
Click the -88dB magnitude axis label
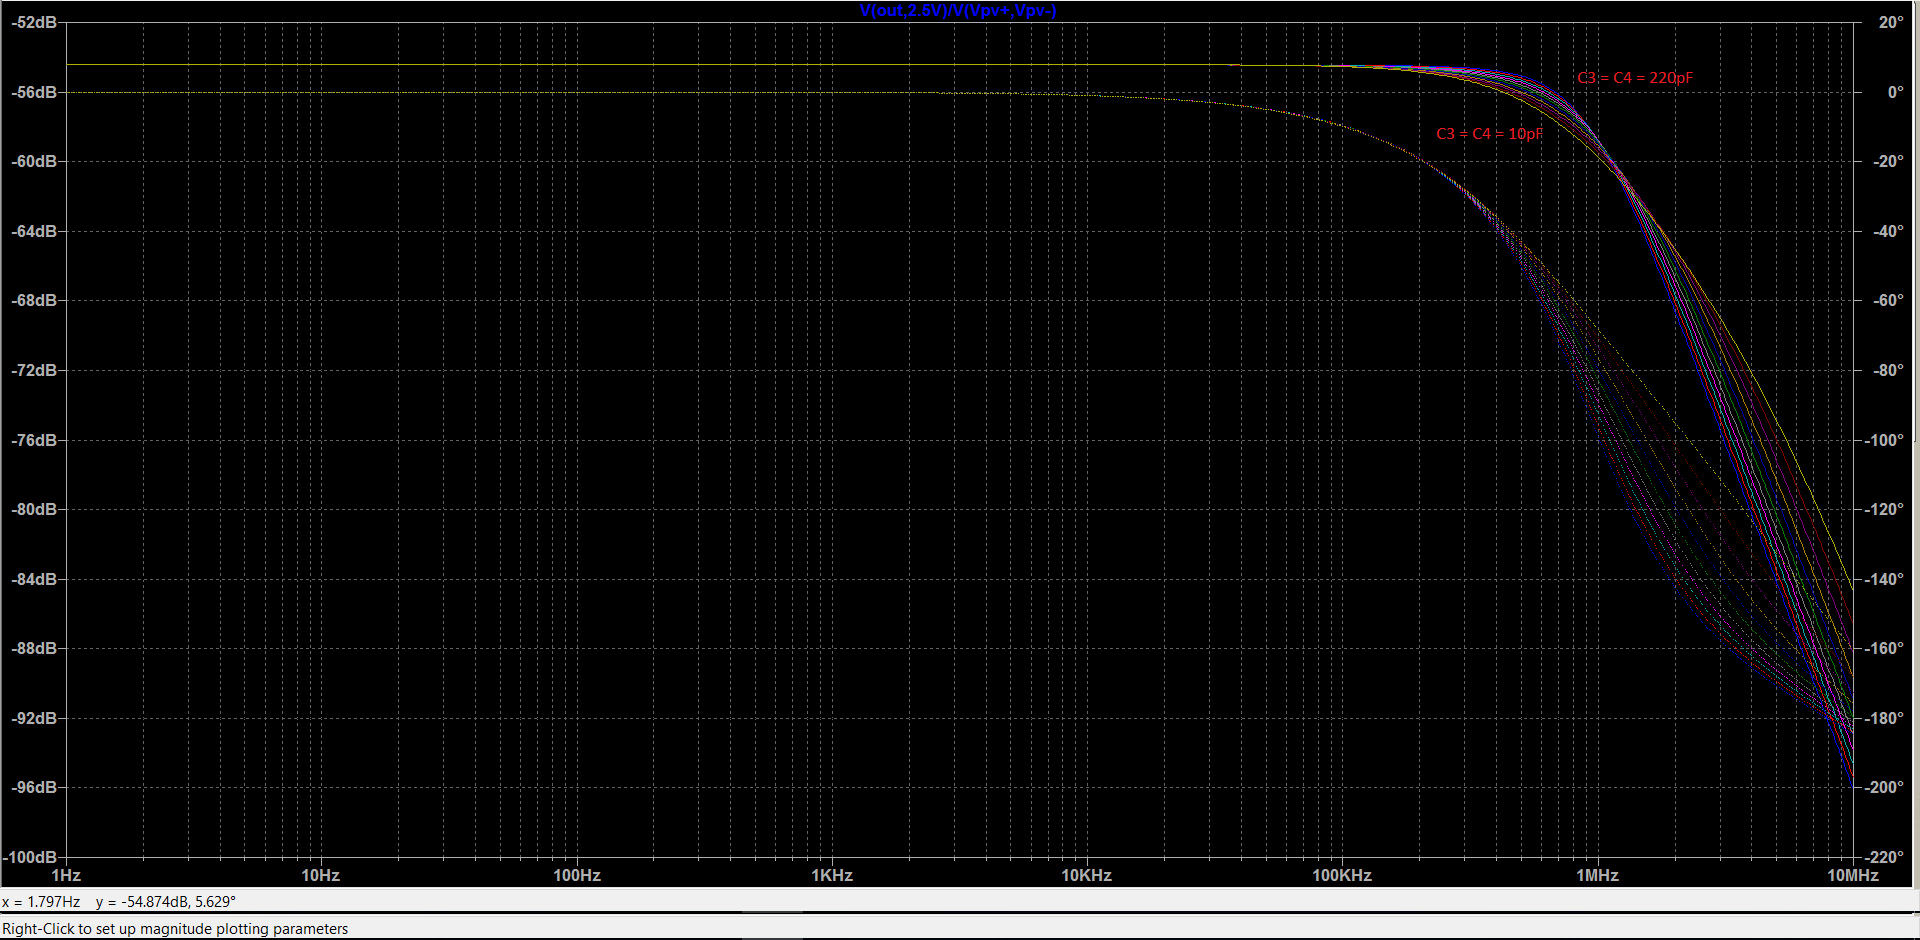[34, 648]
